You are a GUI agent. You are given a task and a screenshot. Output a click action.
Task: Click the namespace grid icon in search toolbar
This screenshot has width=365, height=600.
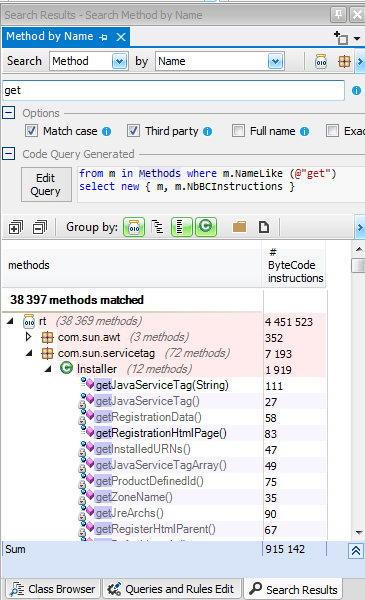tap(344, 61)
